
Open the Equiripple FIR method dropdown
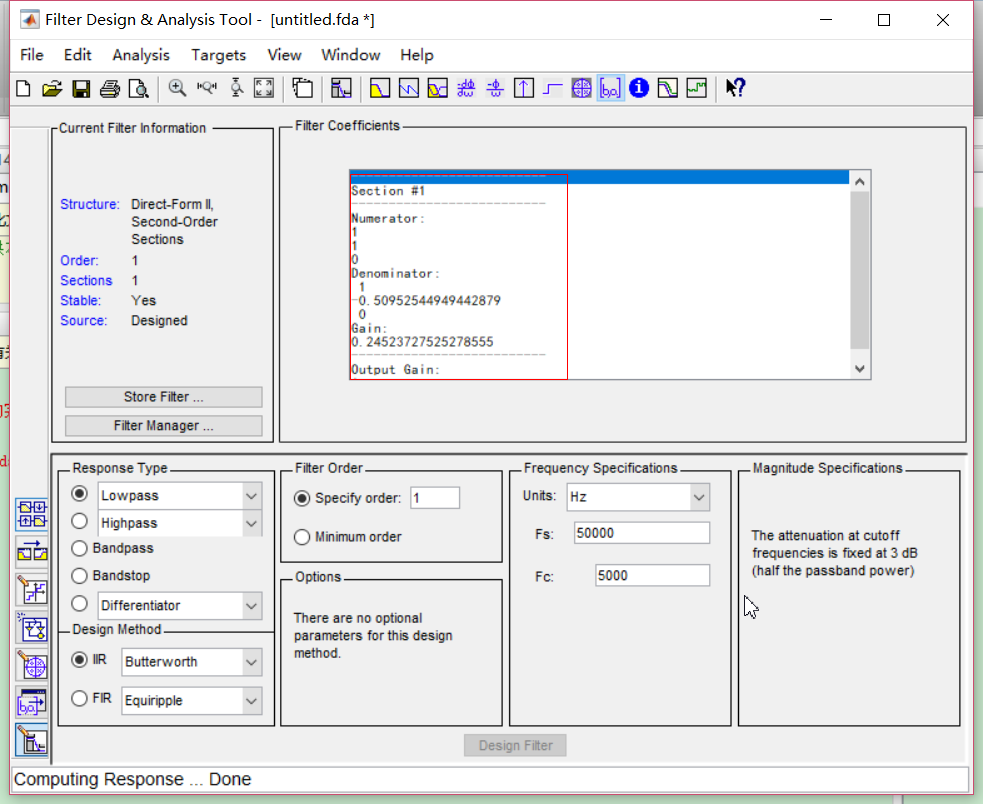[x=251, y=701]
